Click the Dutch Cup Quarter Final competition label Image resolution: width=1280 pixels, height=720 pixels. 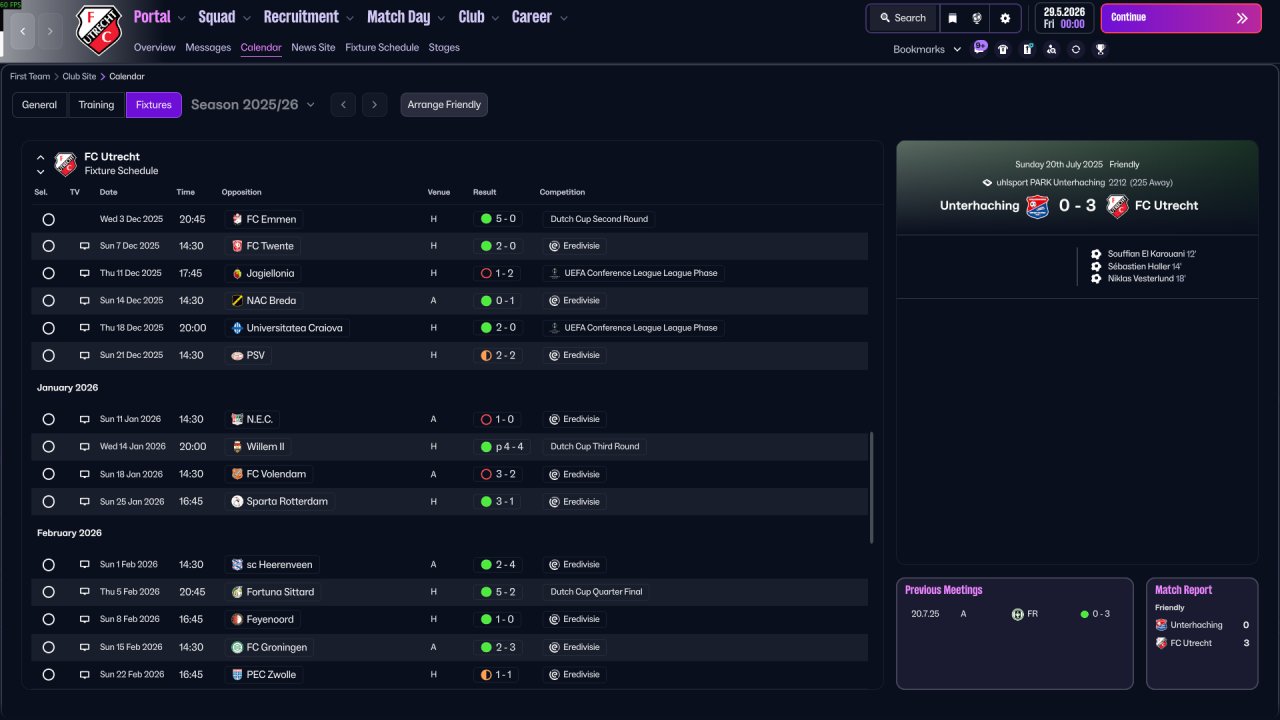click(x=596, y=592)
